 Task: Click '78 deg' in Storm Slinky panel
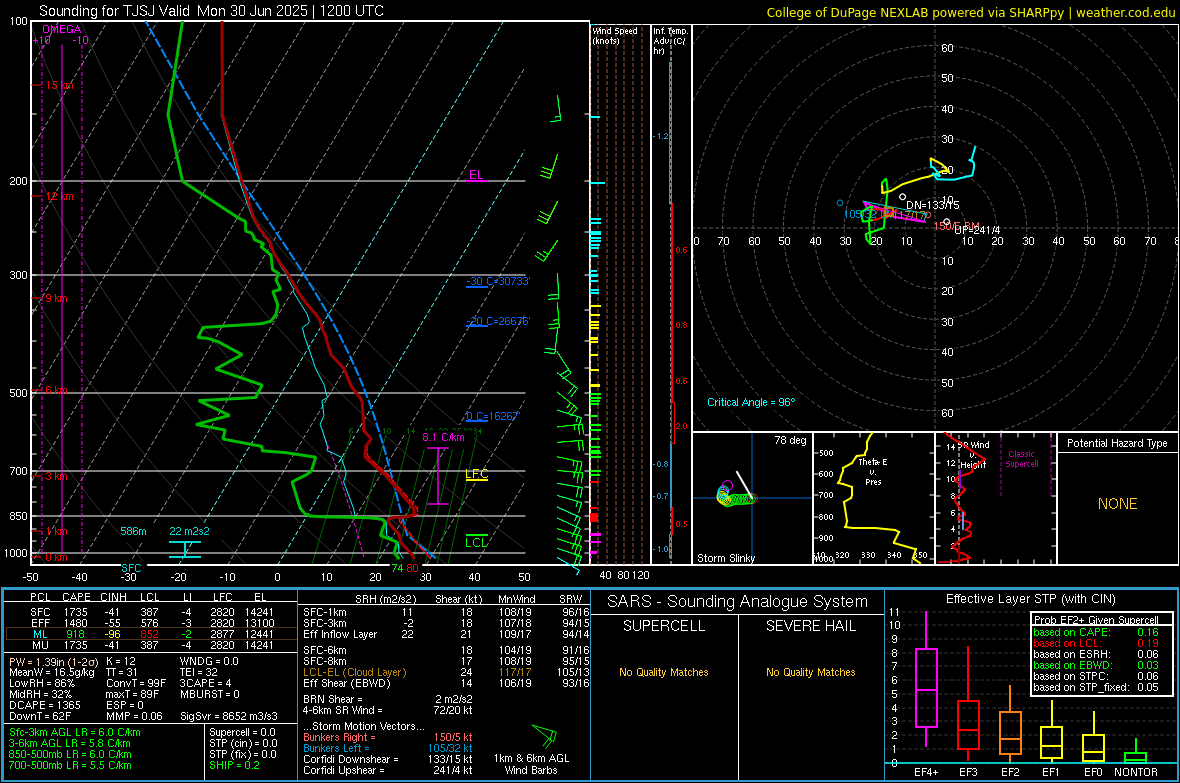click(790, 440)
